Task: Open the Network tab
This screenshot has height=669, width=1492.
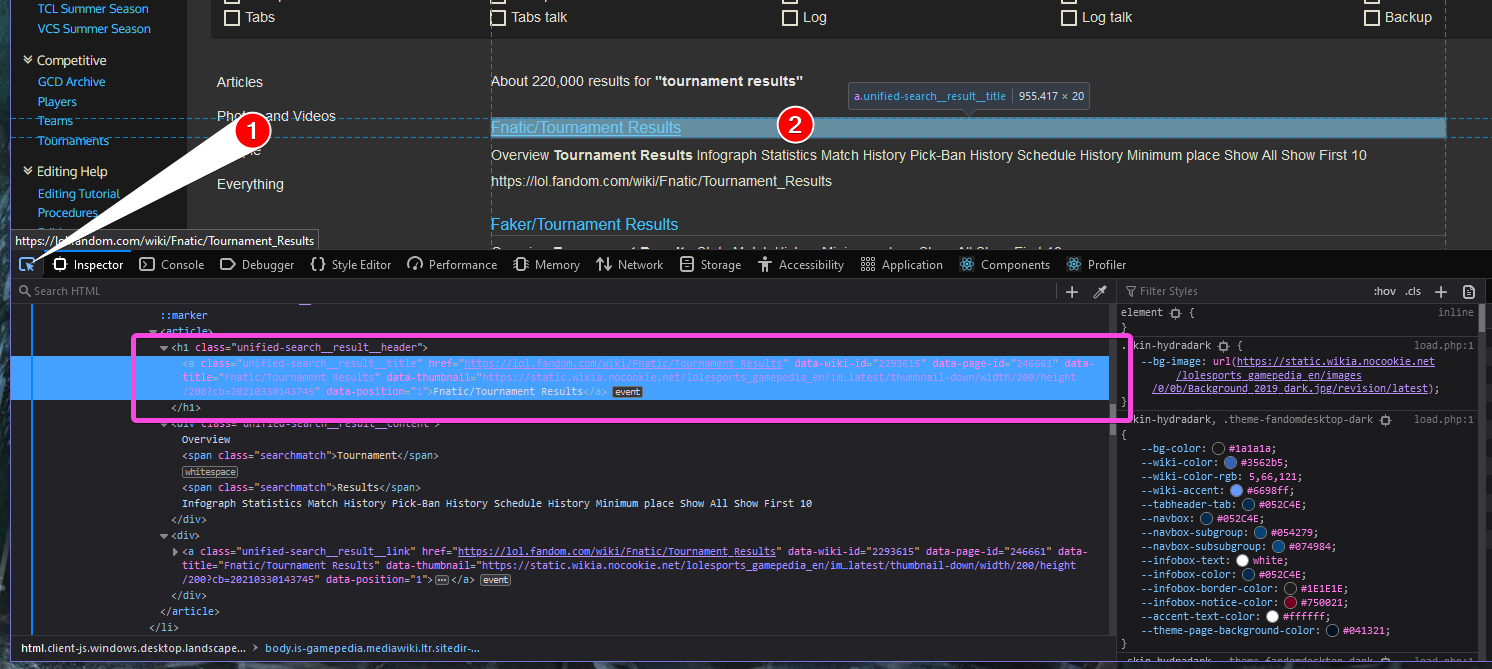Action: click(629, 265)
